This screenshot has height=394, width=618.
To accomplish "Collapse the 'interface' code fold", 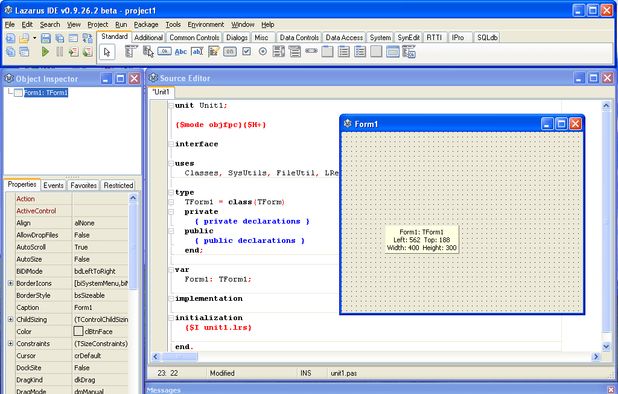I will pos(171,144).
